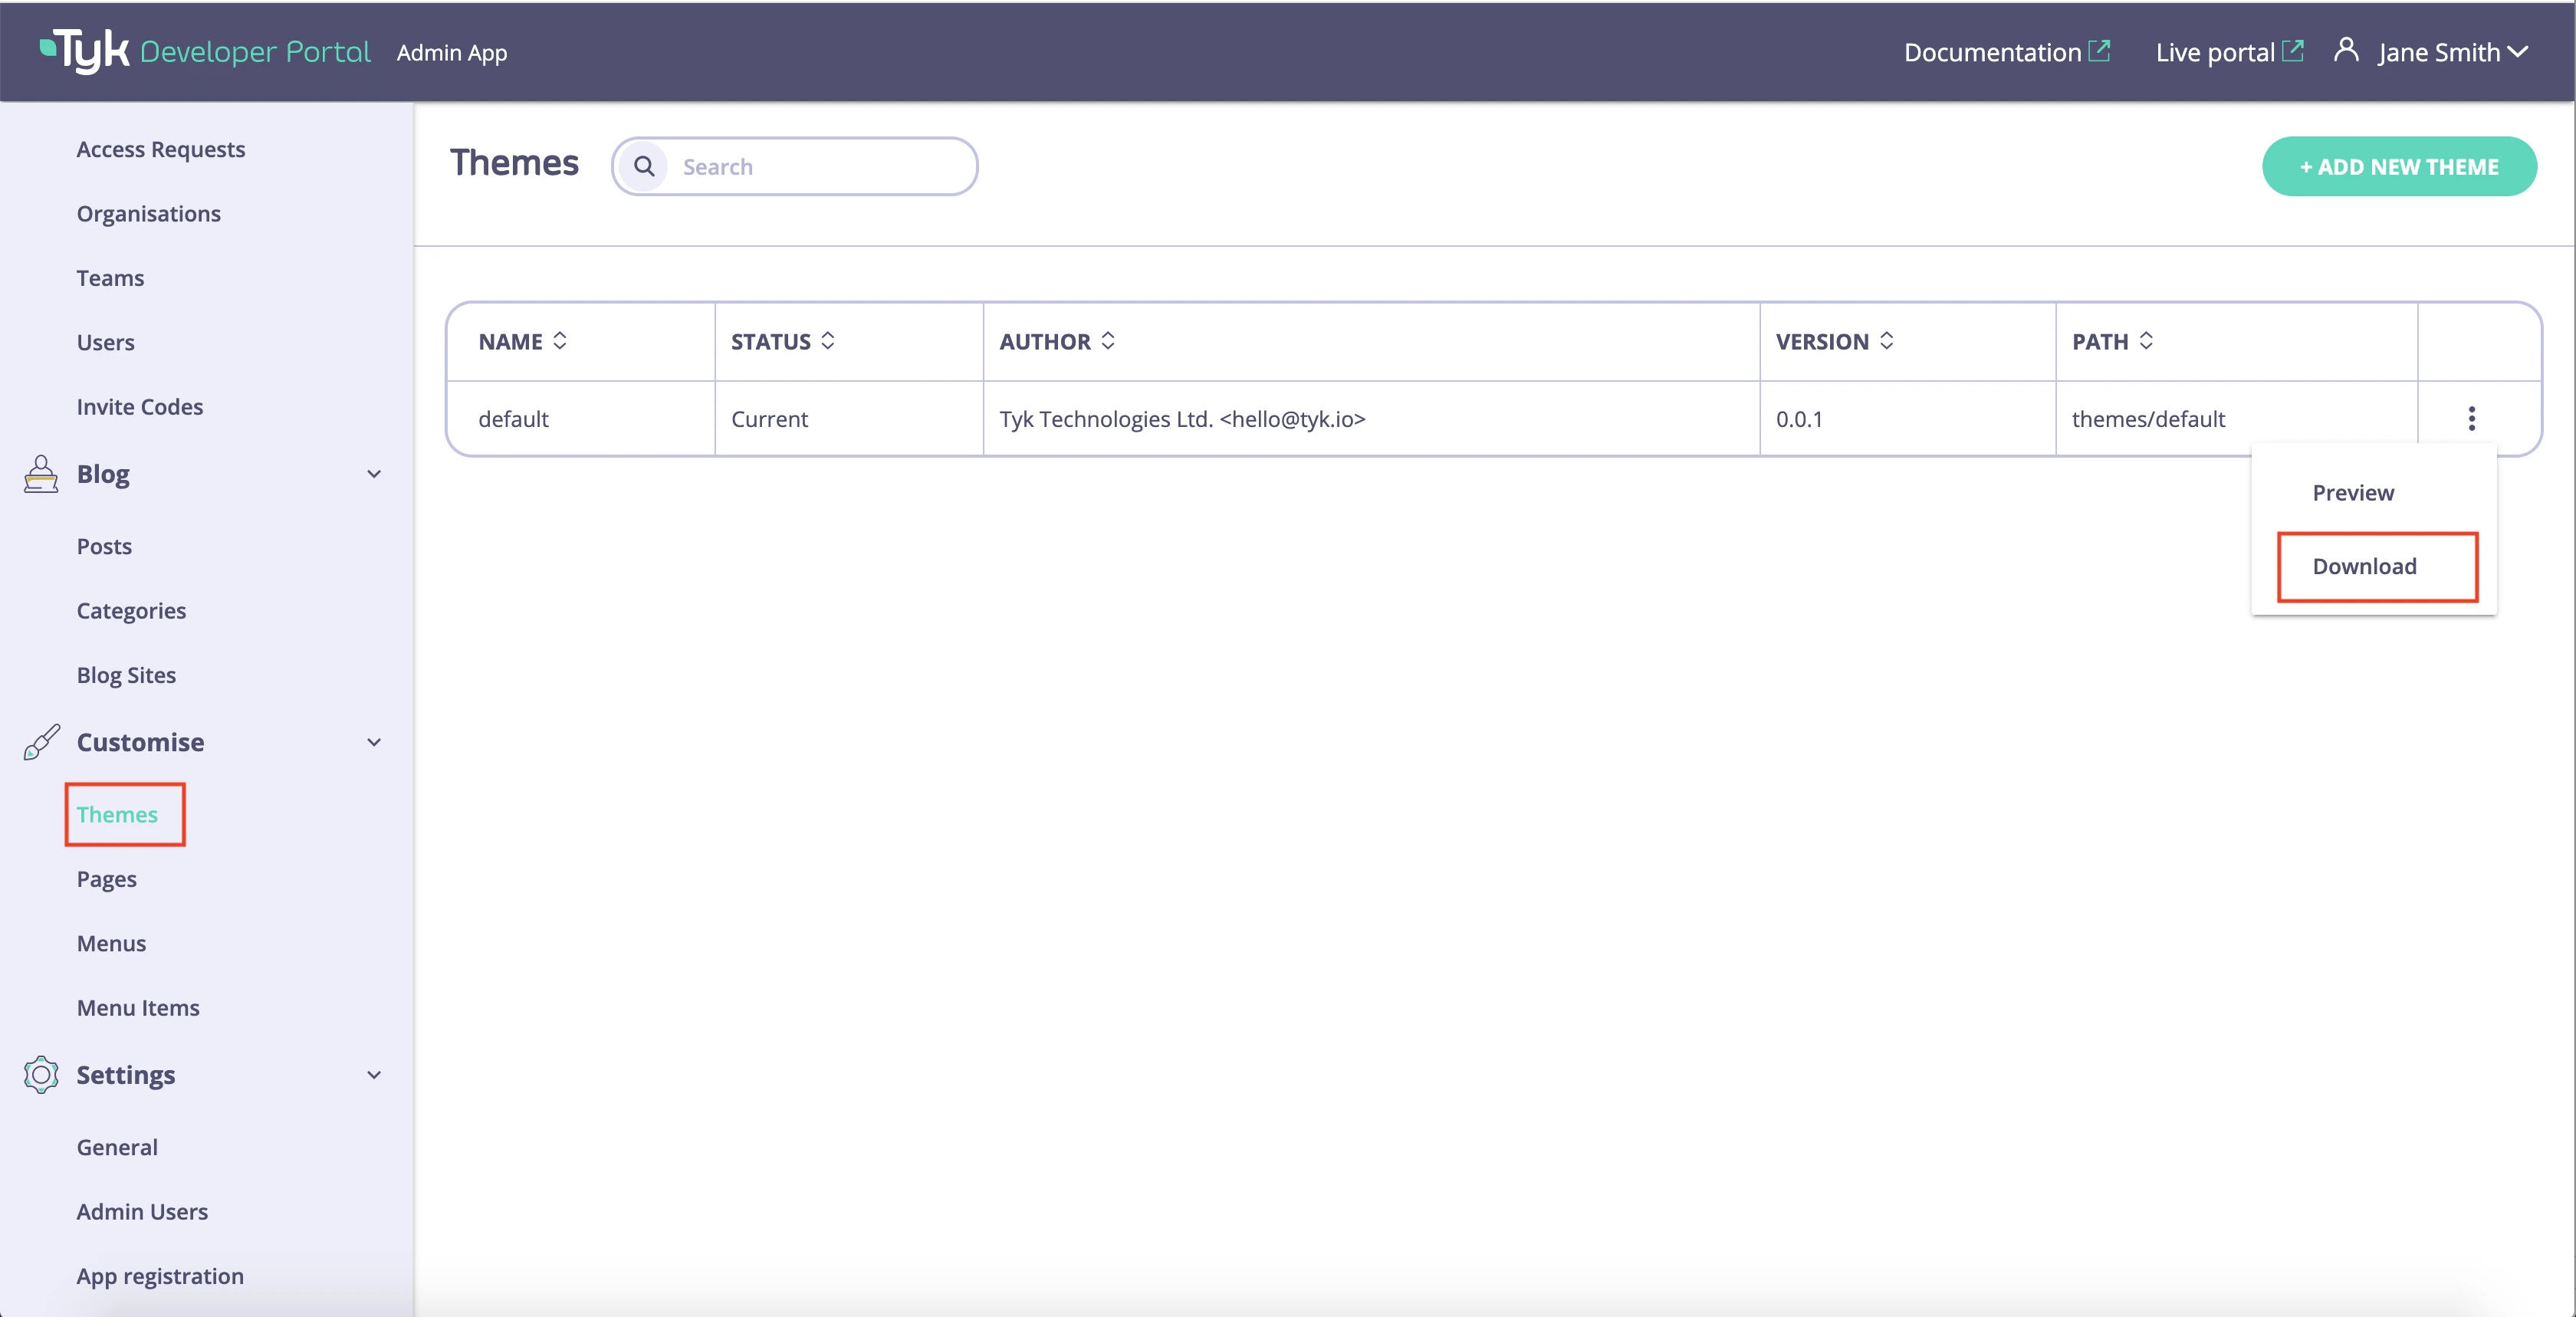Open the three-dot menu on default theme row
Screen dimensions: 2576x1317
coord(2471,418)
